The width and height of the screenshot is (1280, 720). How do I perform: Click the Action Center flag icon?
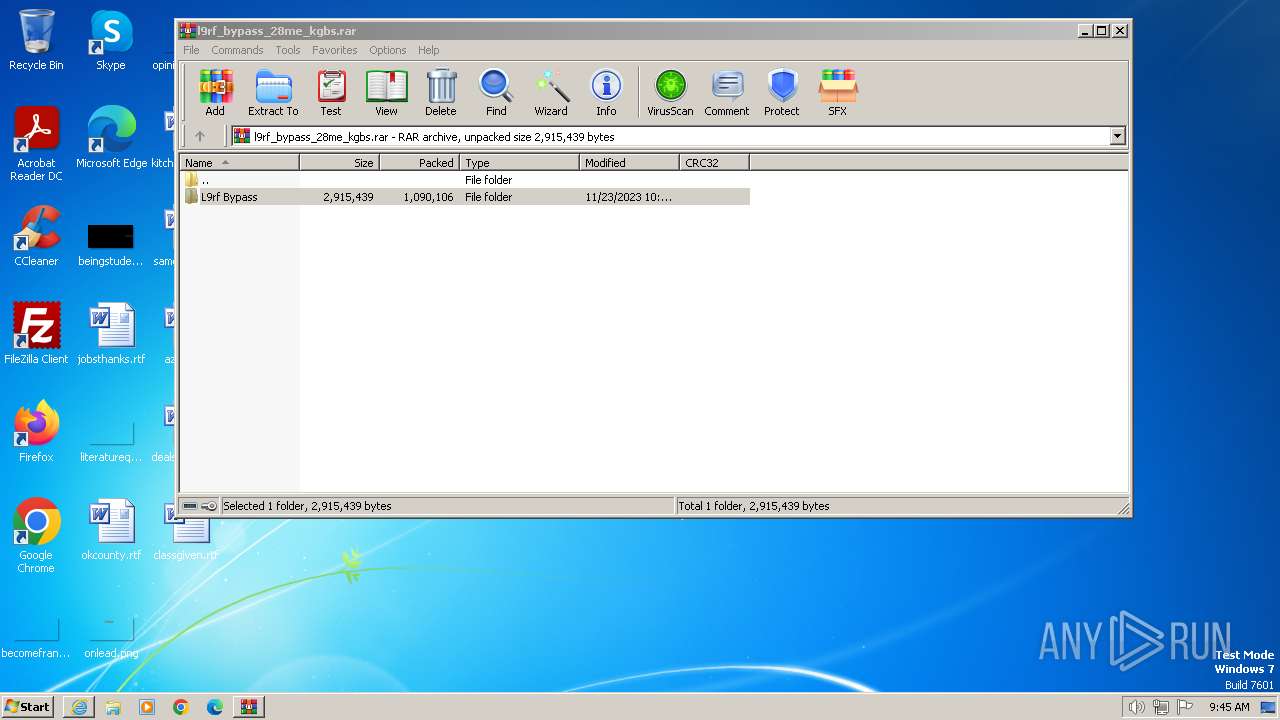[x=1185, y=707]
